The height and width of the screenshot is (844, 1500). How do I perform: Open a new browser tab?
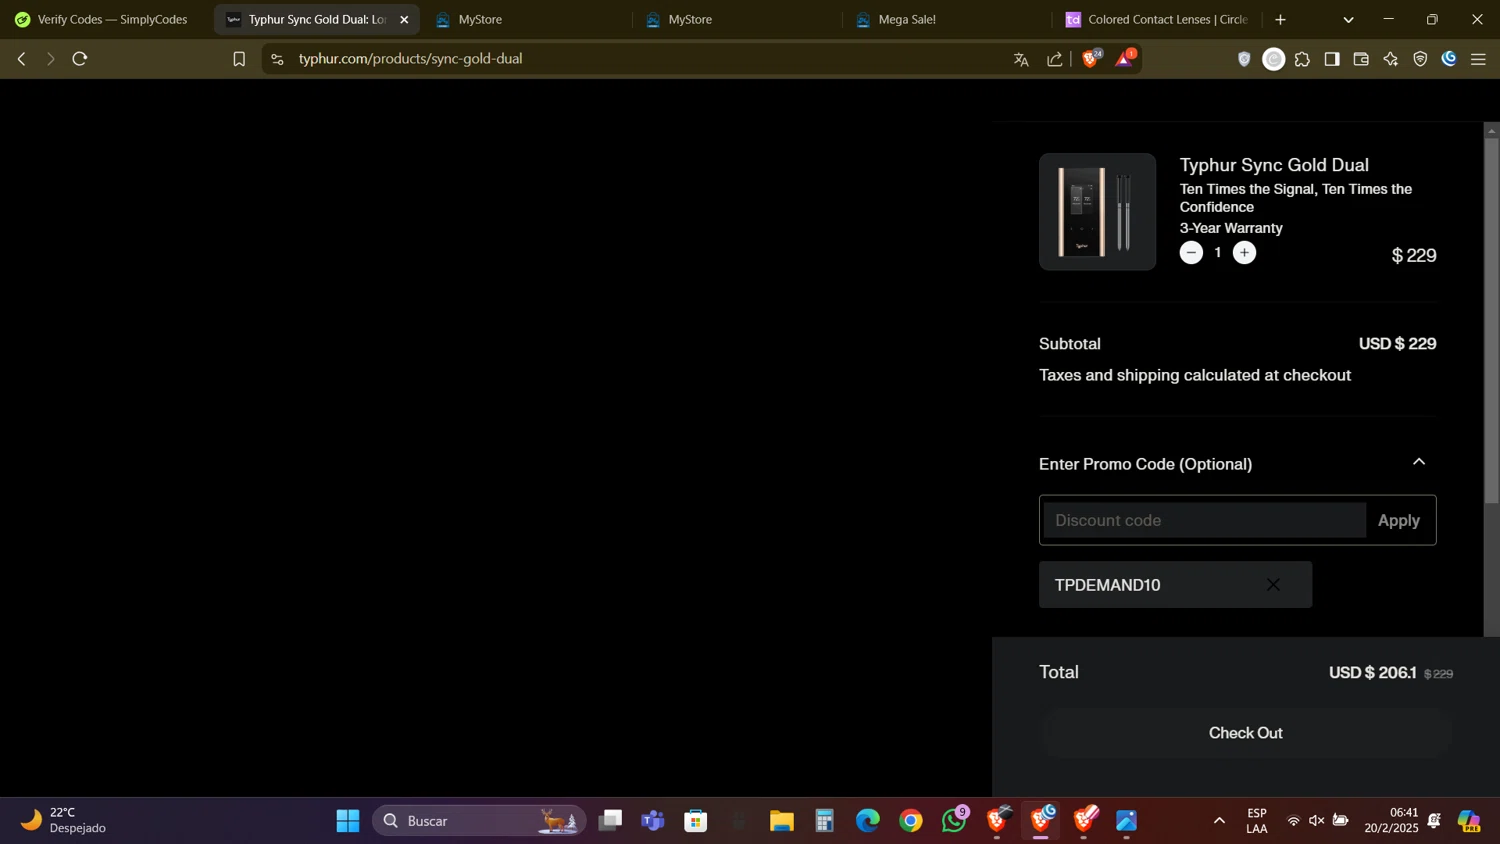point(1280,19)
